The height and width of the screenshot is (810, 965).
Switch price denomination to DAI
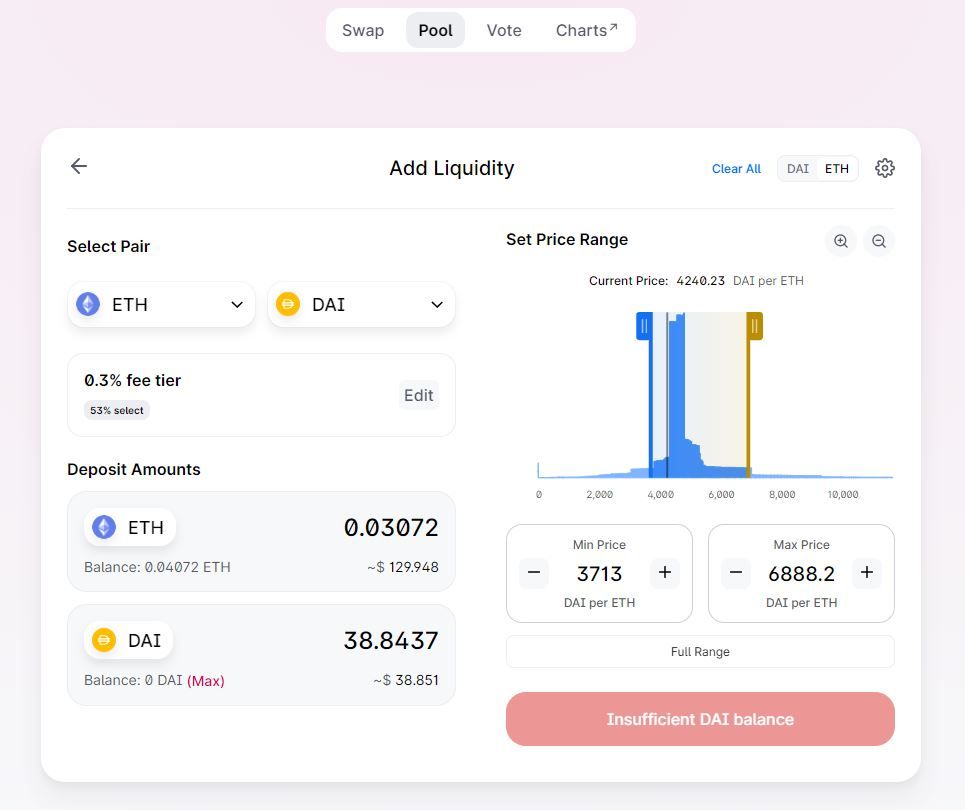coord(798,169)
